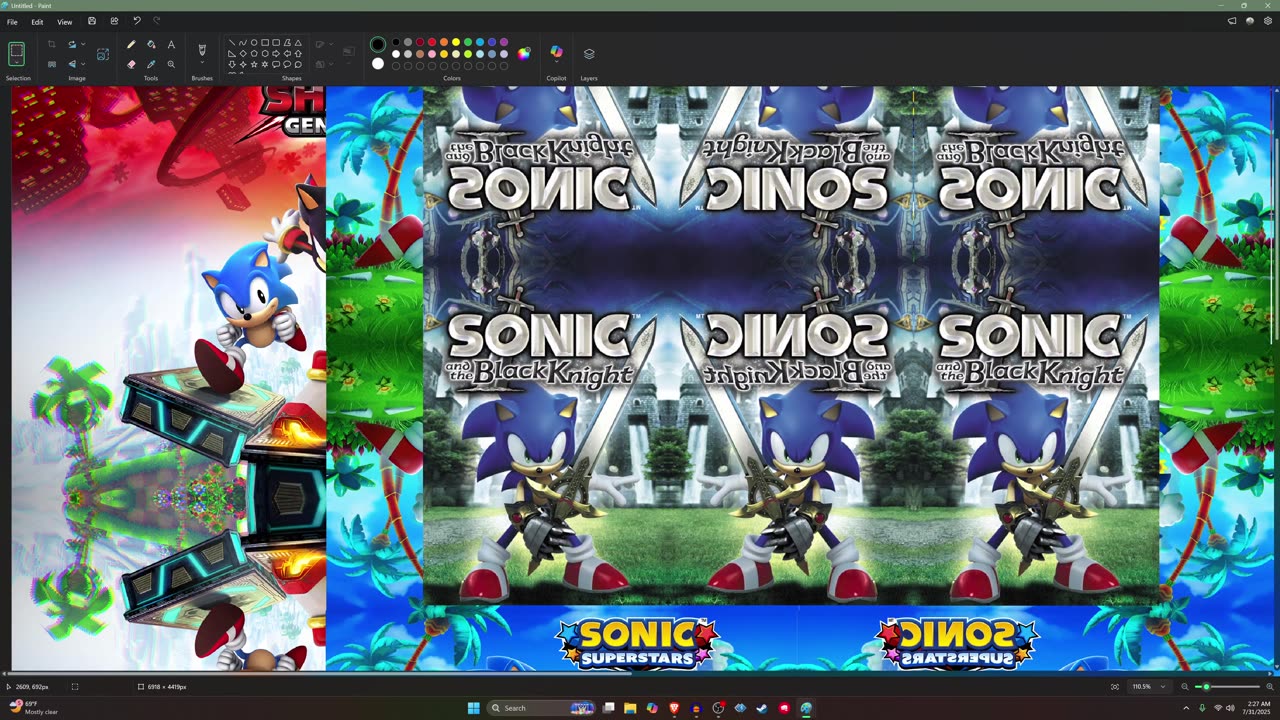Open the View menu
This screenshot has height=720, width=1280.
64,21
